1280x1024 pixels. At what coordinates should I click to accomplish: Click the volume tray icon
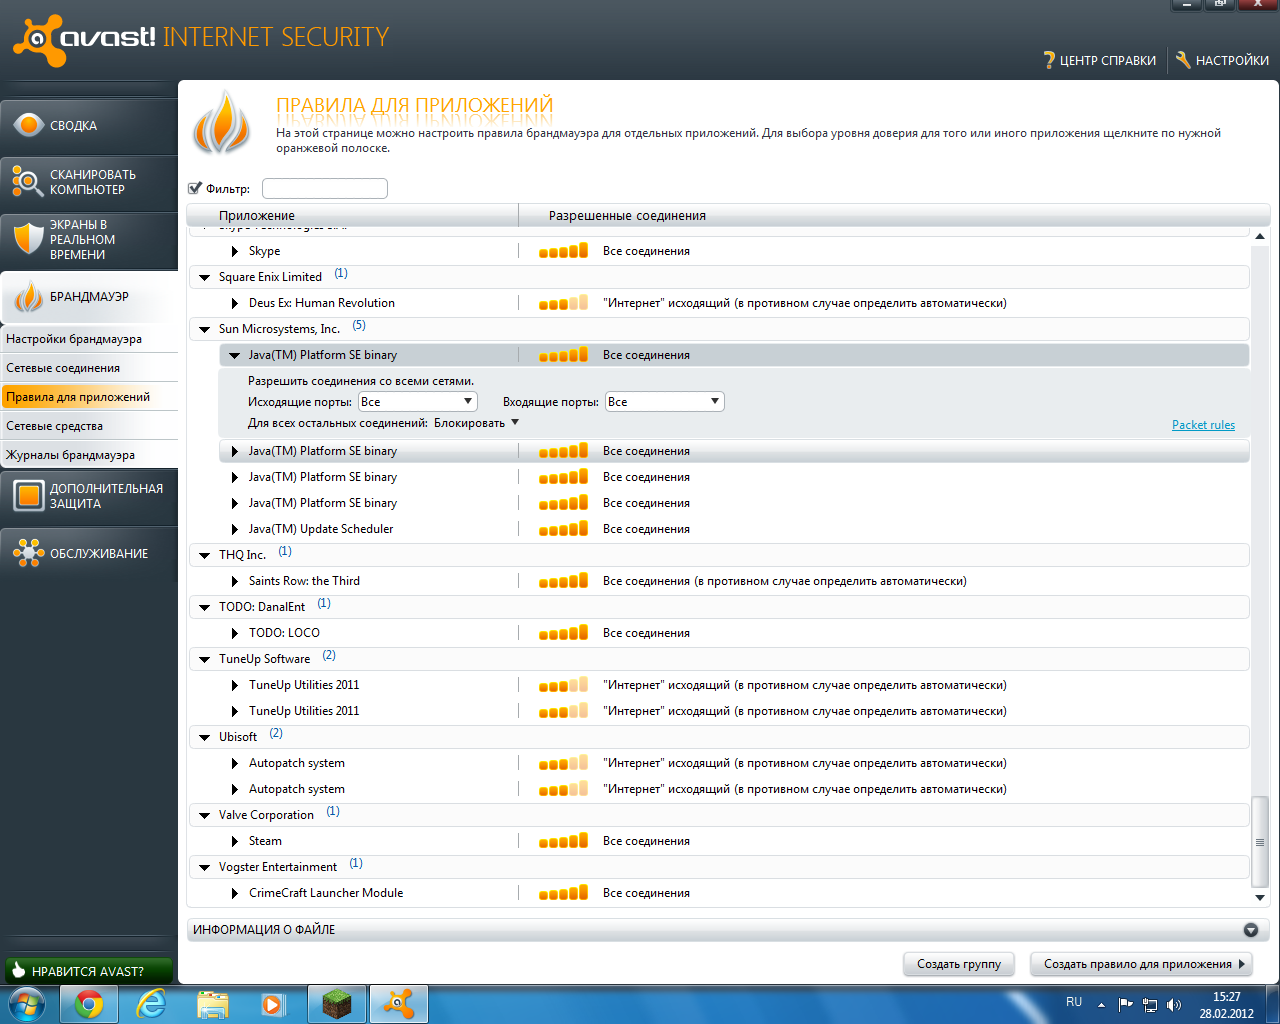click(x=1174, y=1005)
